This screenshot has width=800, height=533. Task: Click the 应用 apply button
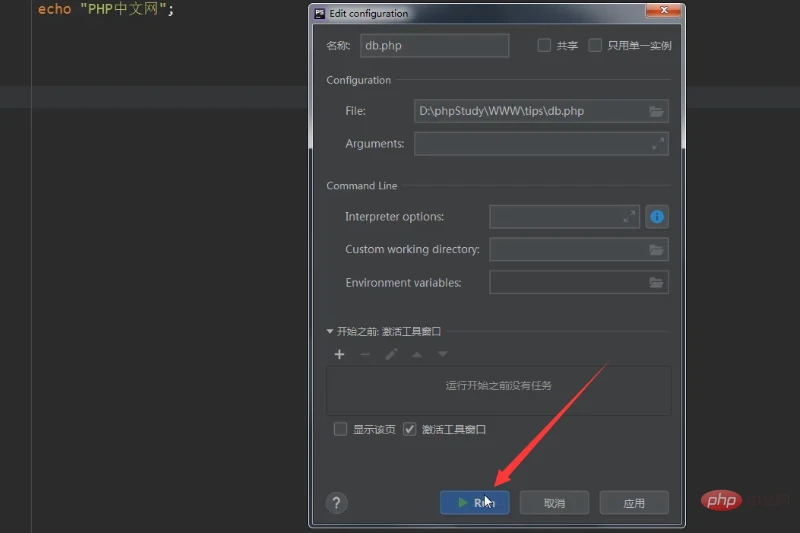[x=634, y=503]
